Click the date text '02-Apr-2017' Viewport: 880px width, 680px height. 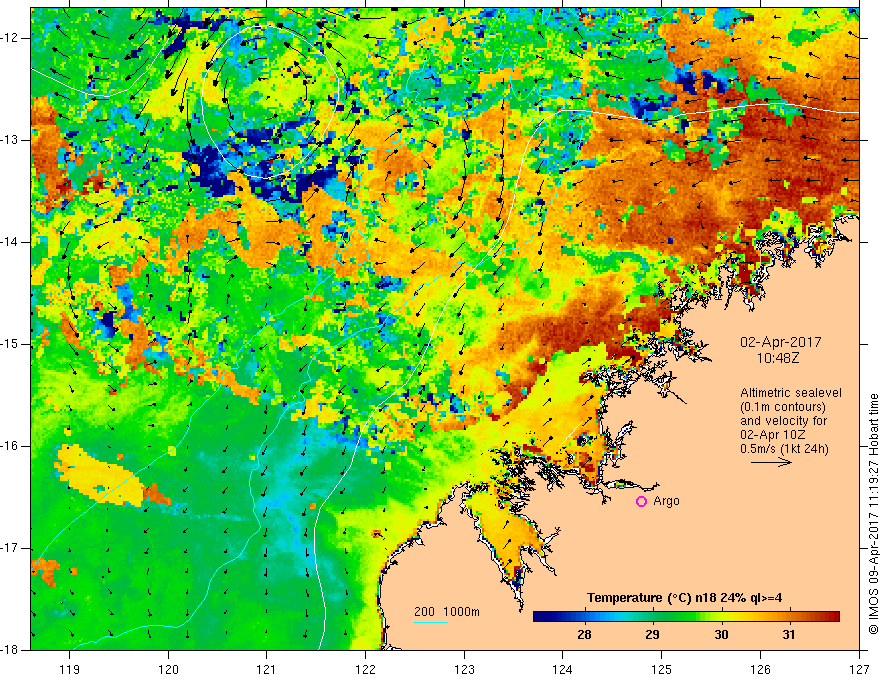pos(781,342)
